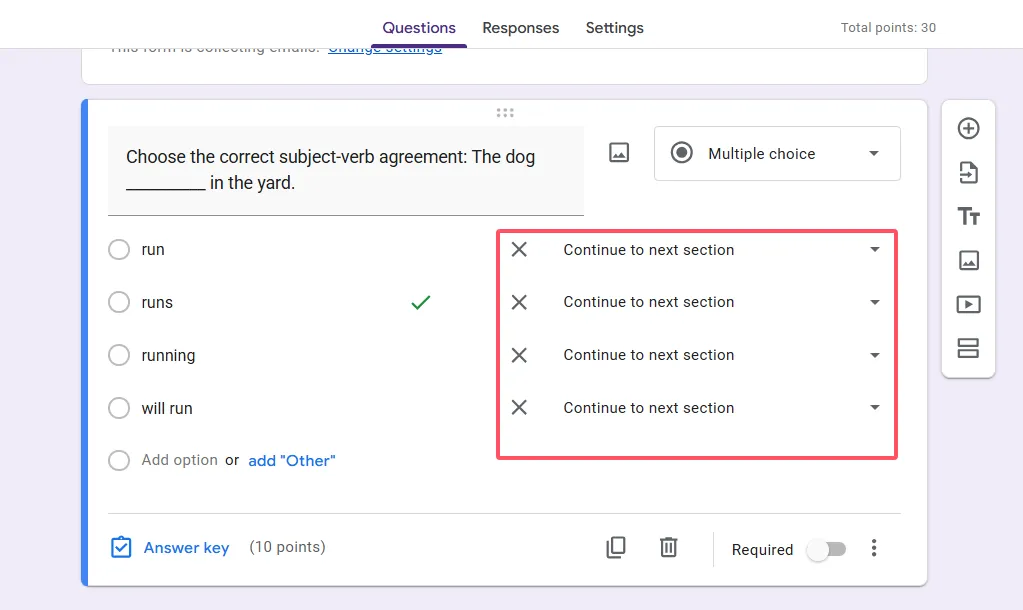Toggle the Required switch on
Viewport: 1023px width, 610px height.
826,549
